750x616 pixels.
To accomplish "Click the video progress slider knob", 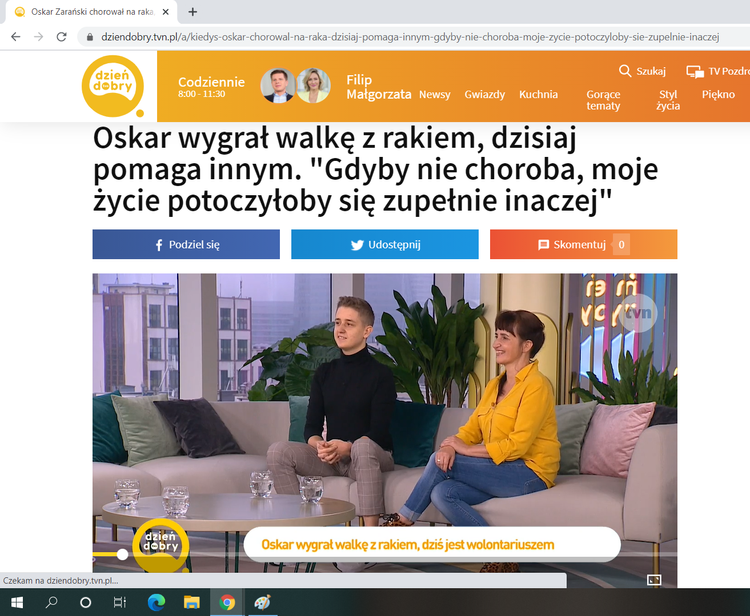I will [122, 554].
